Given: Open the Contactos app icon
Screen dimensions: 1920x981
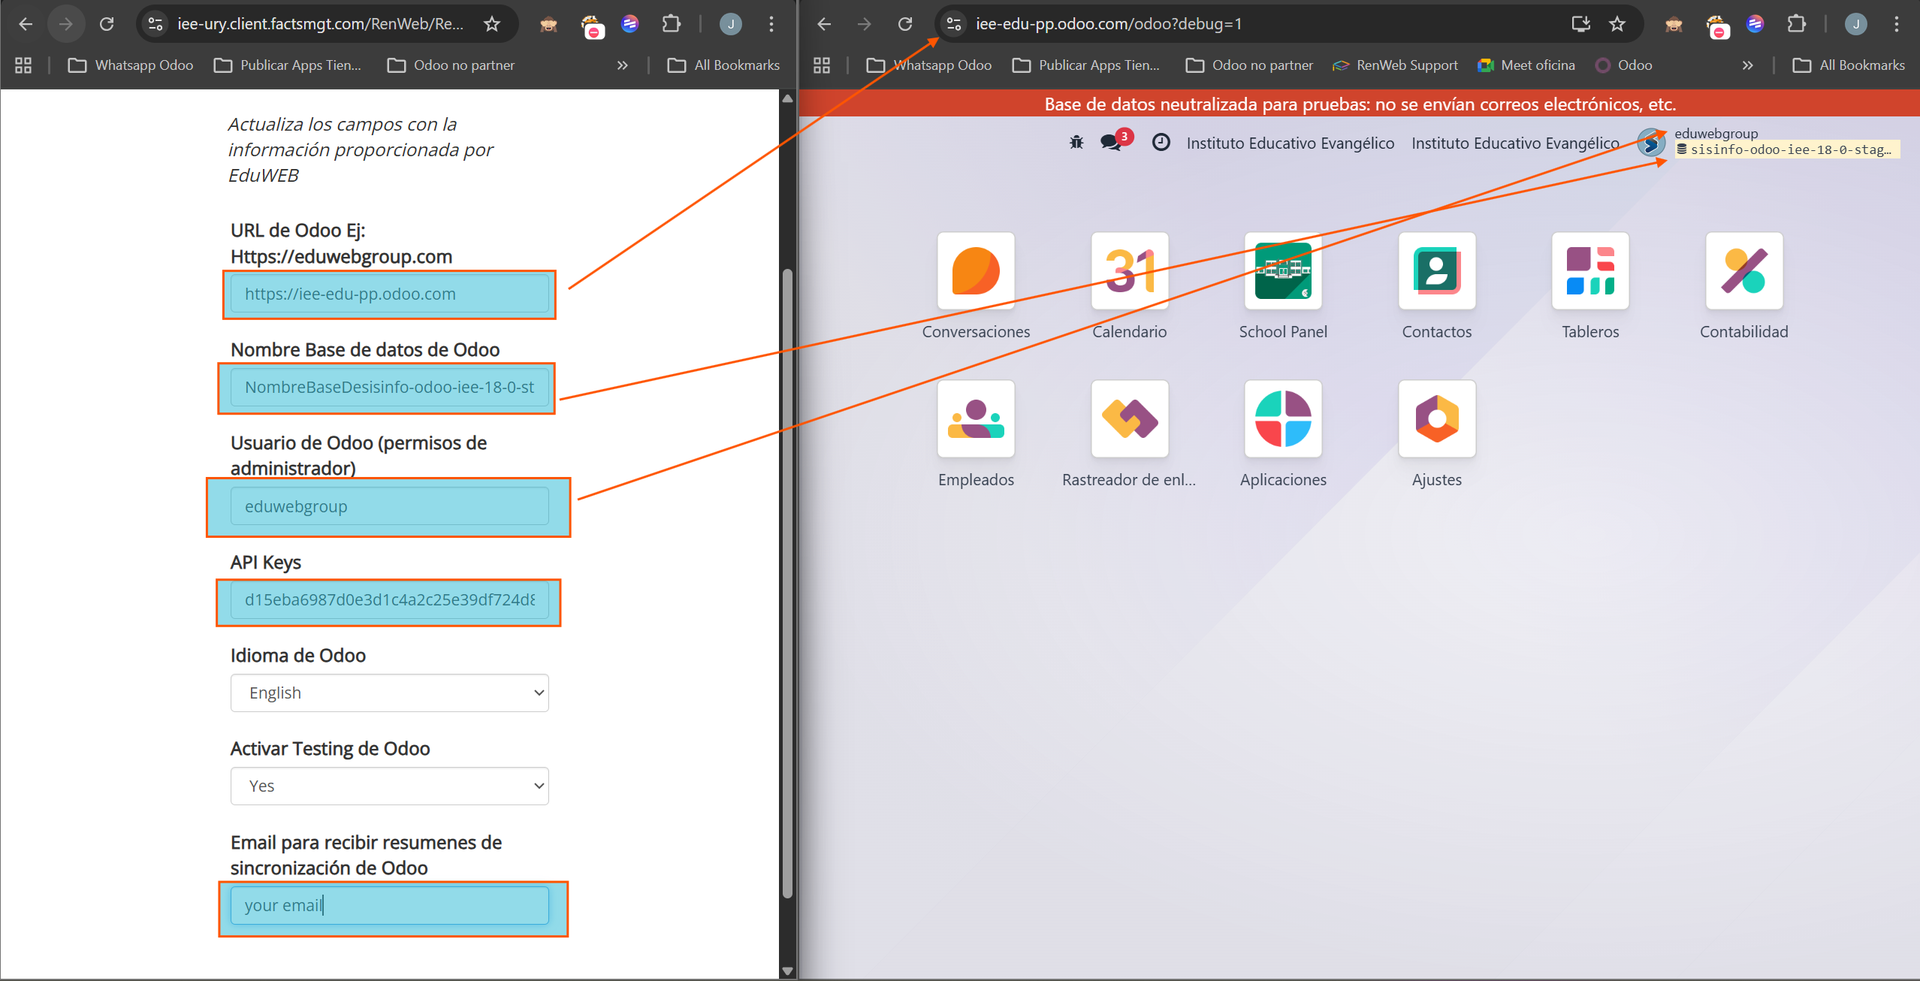Looking at the screenshot, I should tap(1436, 272).
